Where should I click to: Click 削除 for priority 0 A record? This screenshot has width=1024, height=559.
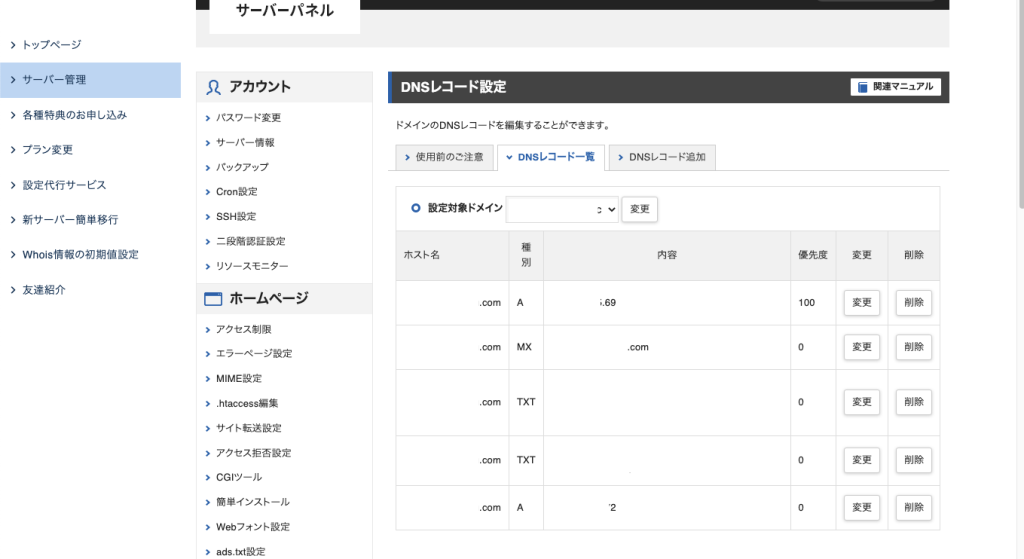(x=914, y=508)
